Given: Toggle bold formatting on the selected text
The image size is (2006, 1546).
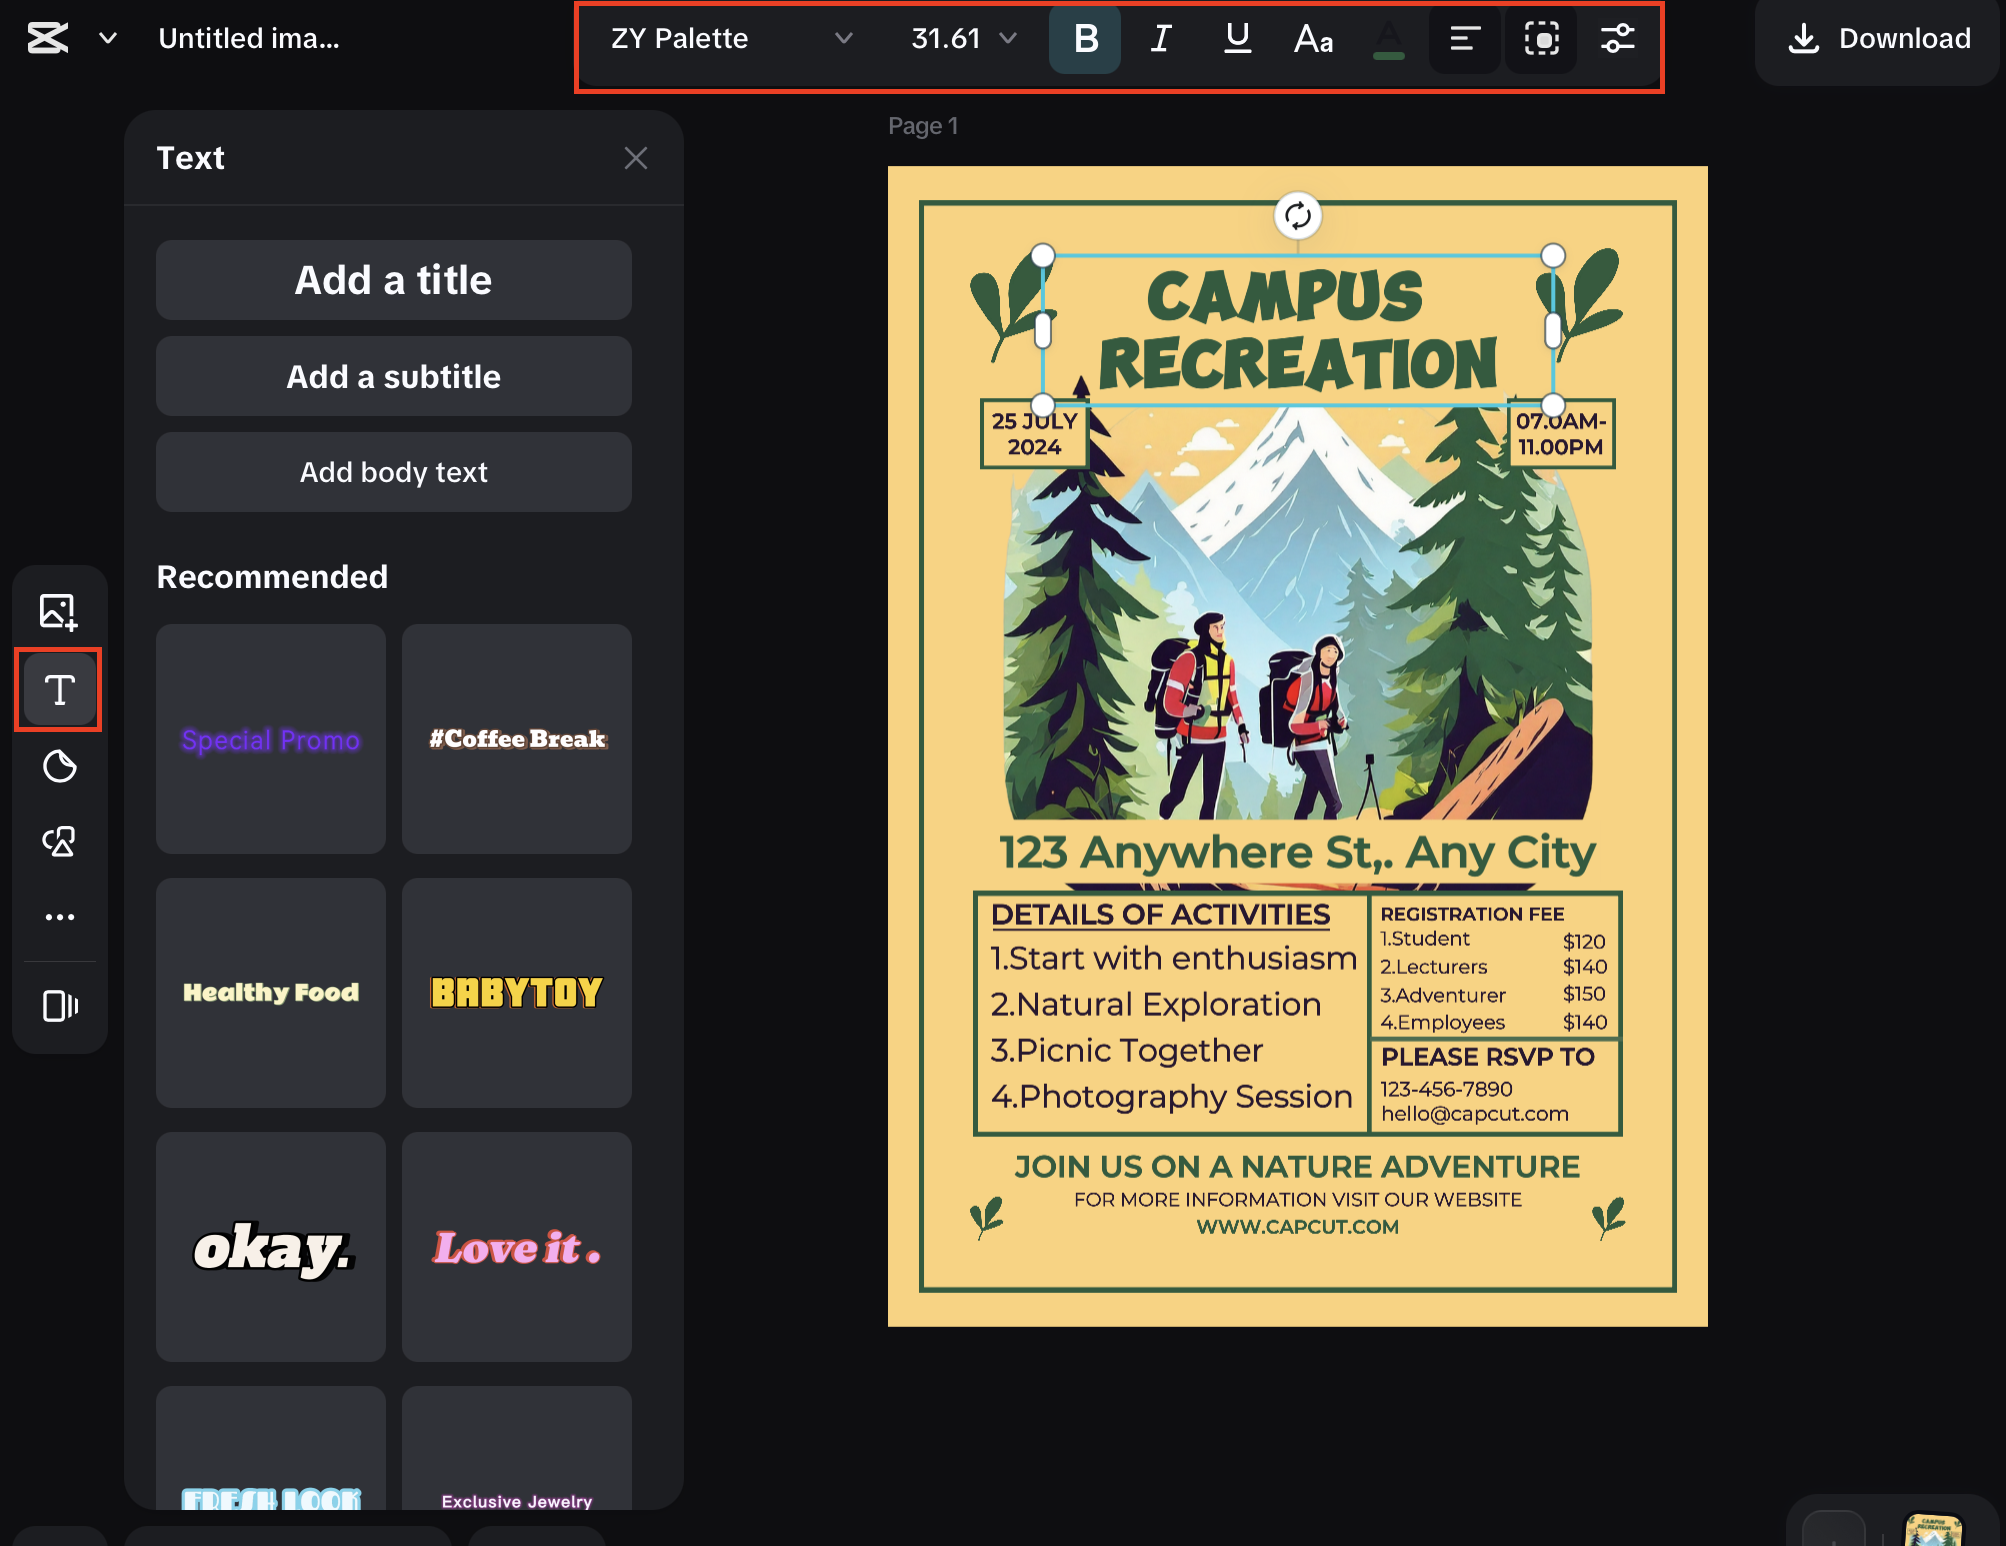Looking at the screenshot, I should point(1084,39).
